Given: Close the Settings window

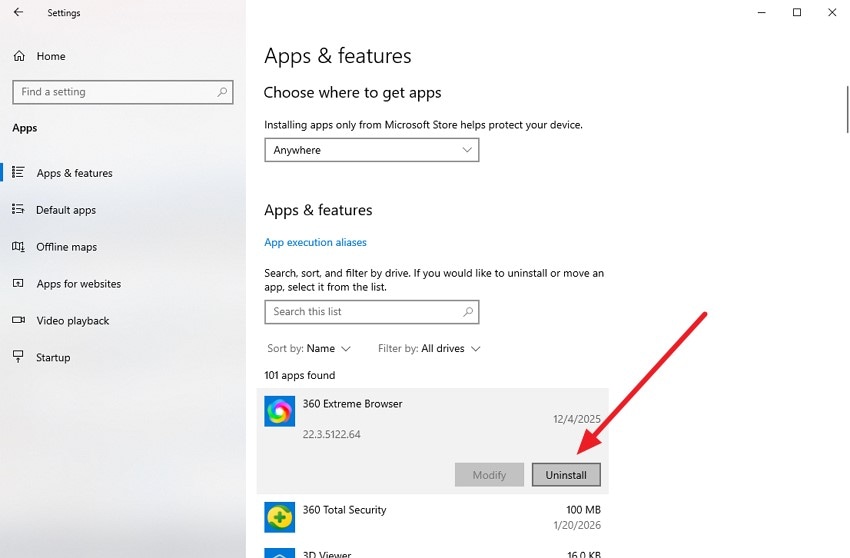Looking at the screenshot, I should pos(832,12).
